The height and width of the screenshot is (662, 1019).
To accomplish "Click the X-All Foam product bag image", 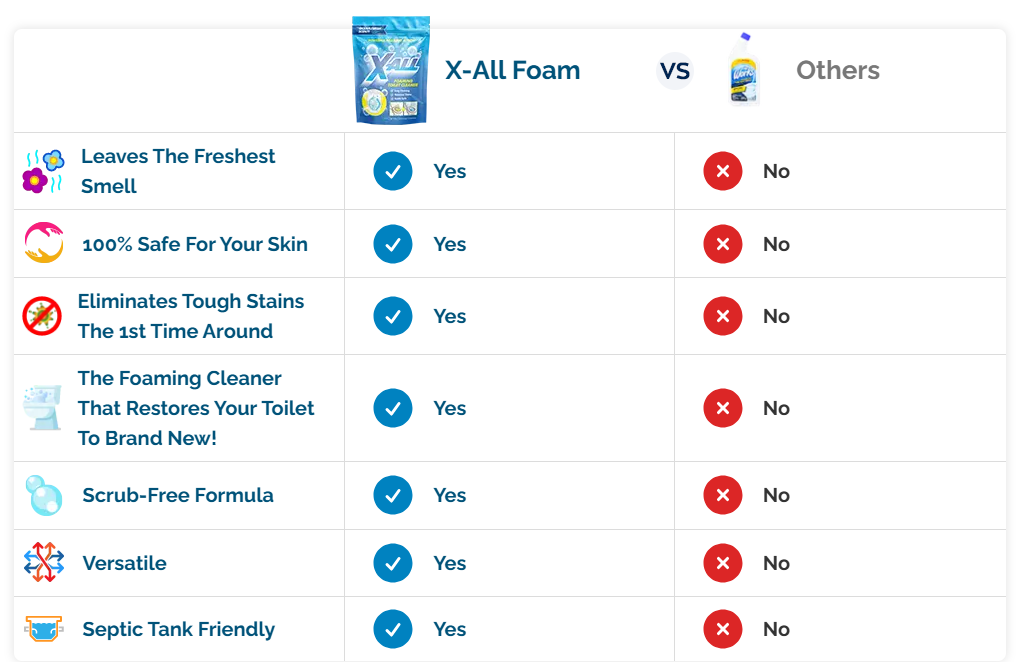I will click(x=391, y=70).
